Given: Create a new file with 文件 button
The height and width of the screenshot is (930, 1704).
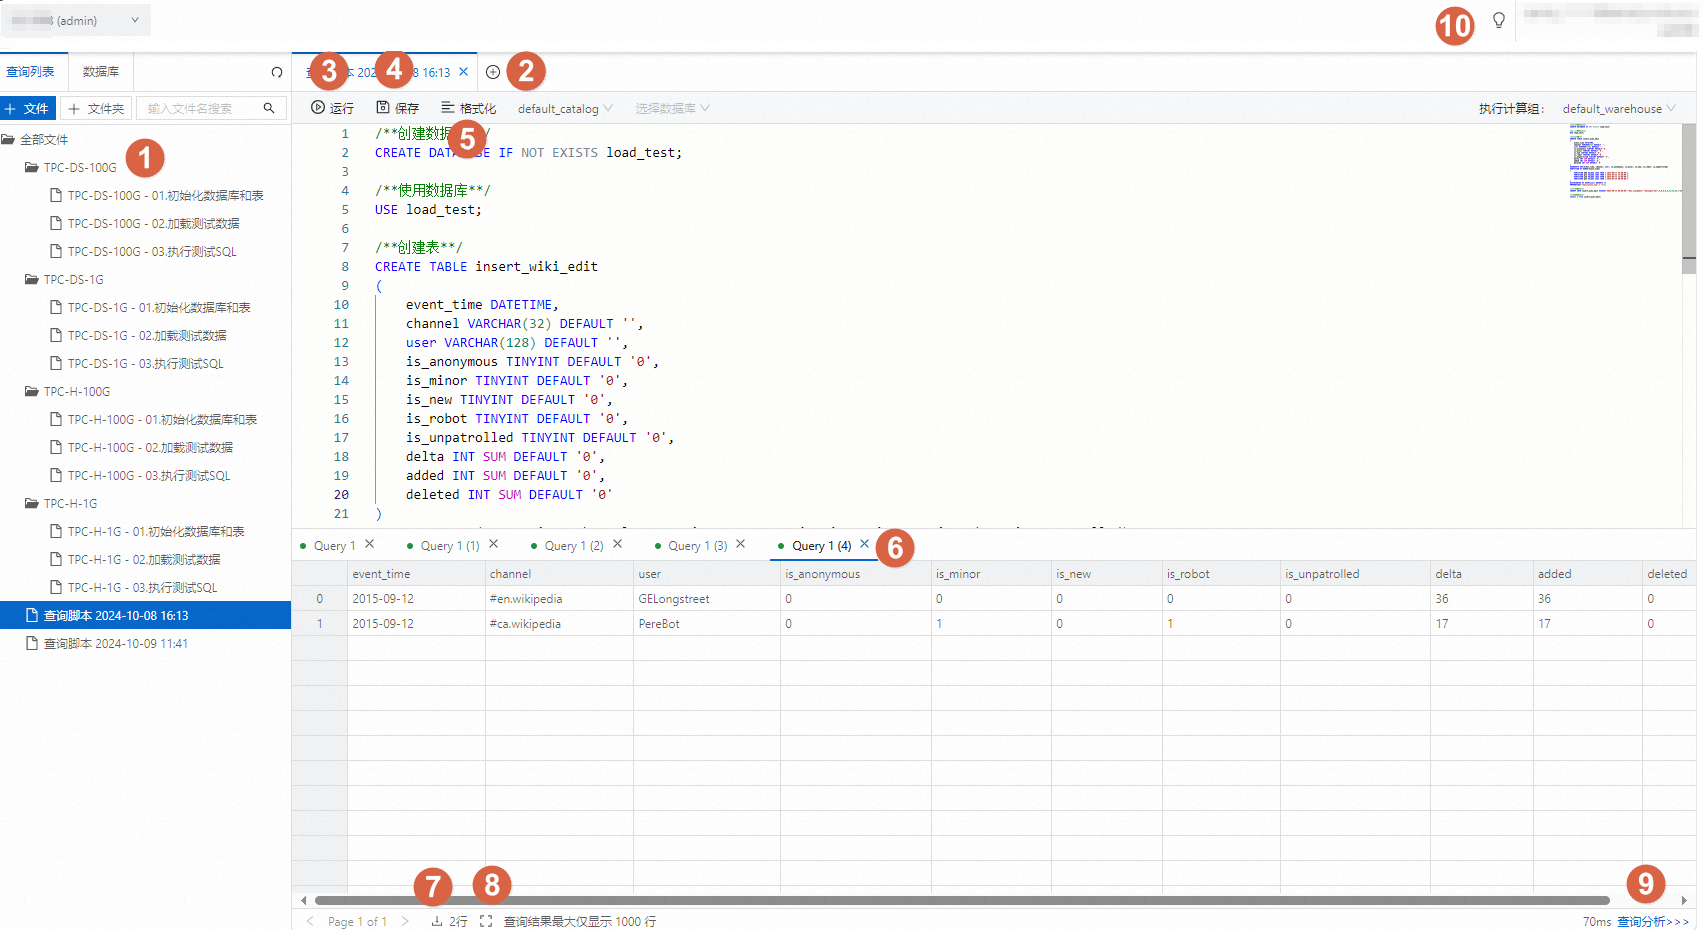Looking at the screenshot, I should pos(28,108).
